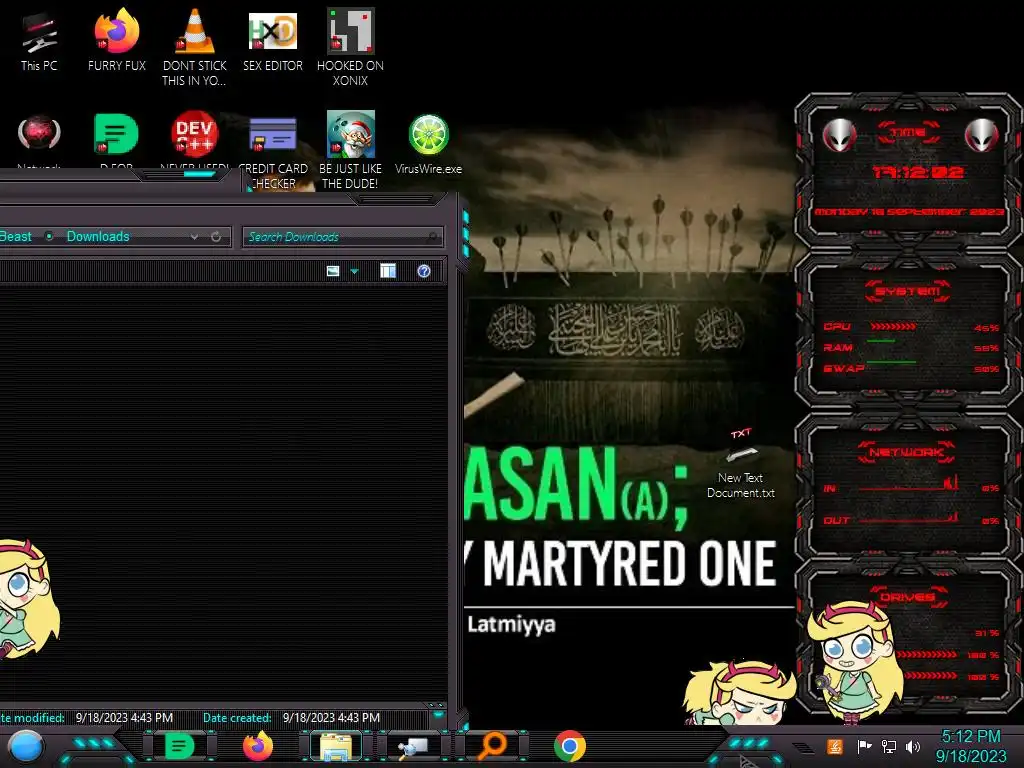This screenshot has width=1024, height=768.
Task: Click the IN traffic graph in the NETWORK widget
Action: click(909, 483)
